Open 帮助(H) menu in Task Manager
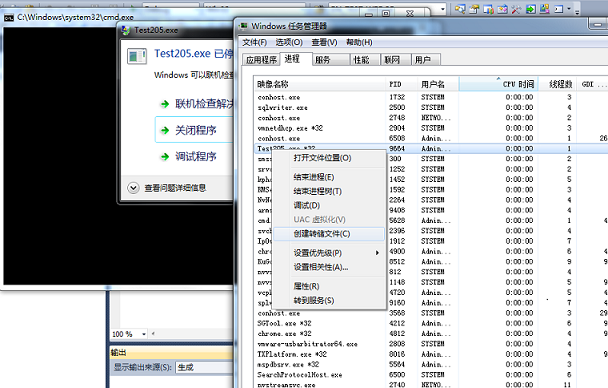 coord(359,42)
